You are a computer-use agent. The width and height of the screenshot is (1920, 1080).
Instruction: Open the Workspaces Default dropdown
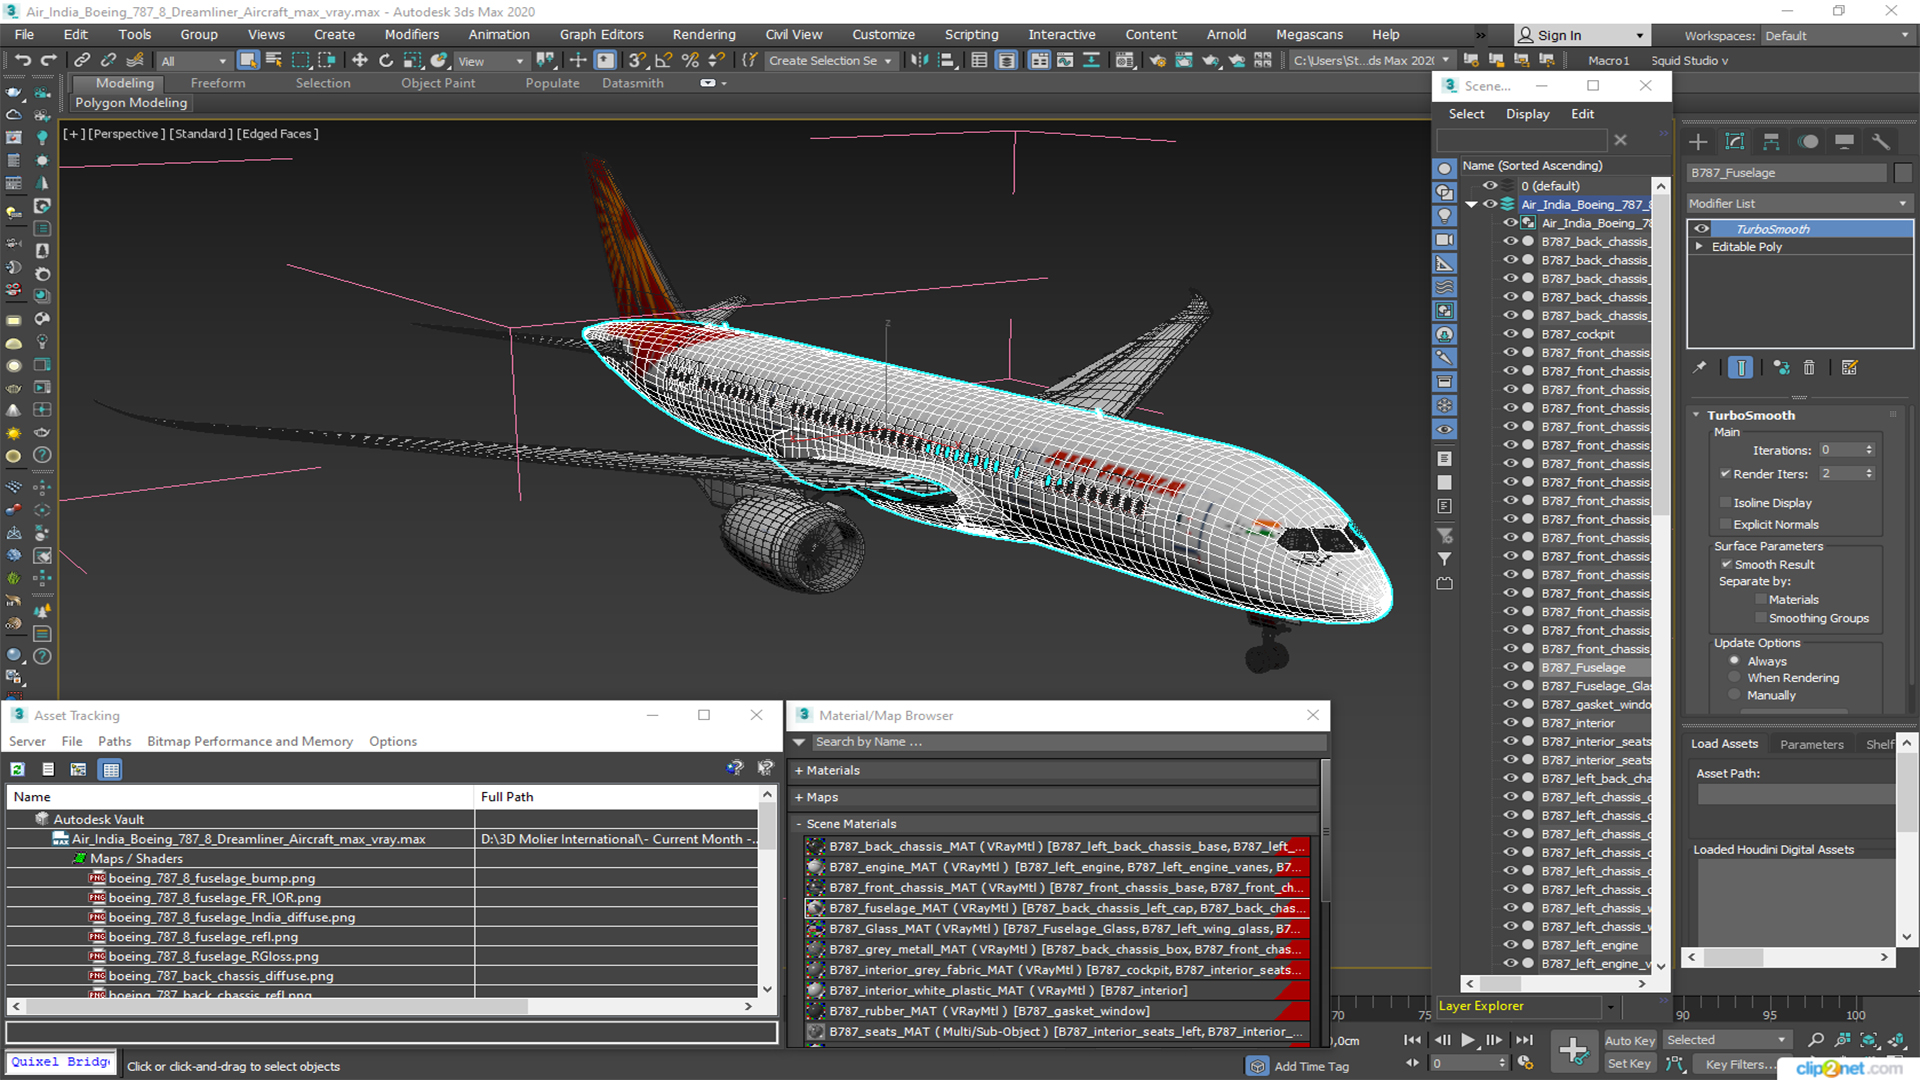1837,35
